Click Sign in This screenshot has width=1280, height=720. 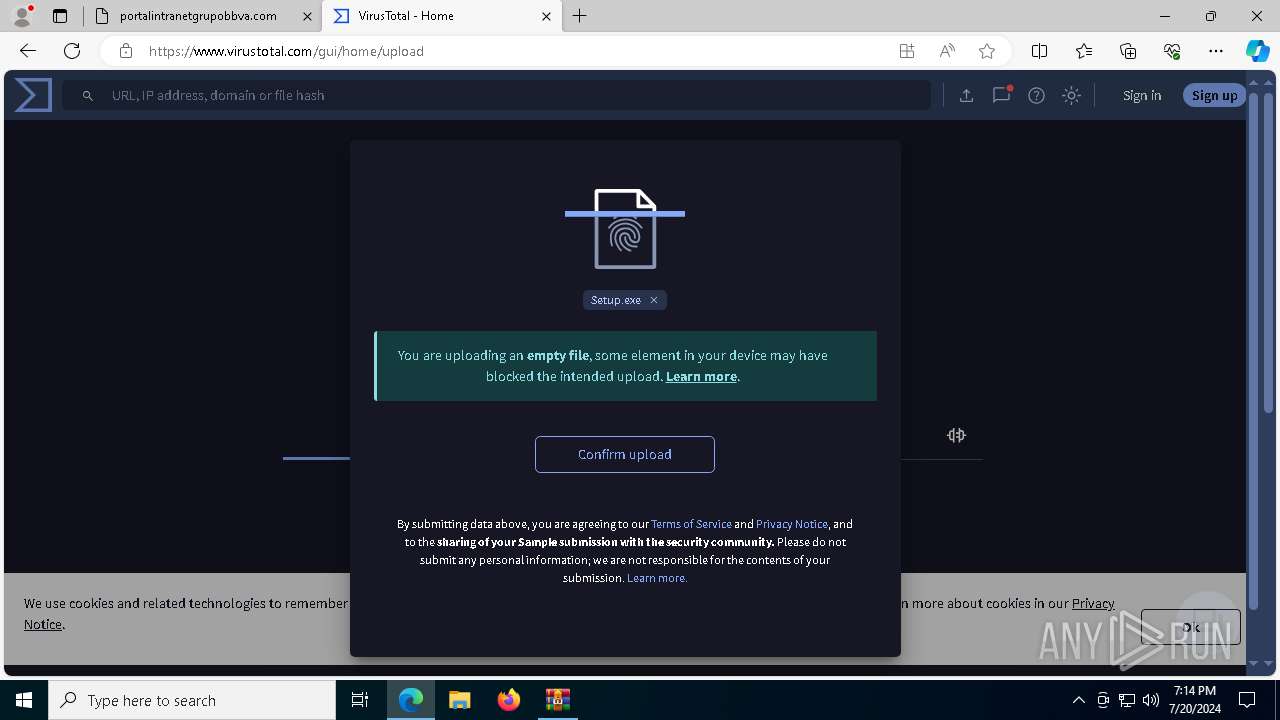(x=1142, y=95)
